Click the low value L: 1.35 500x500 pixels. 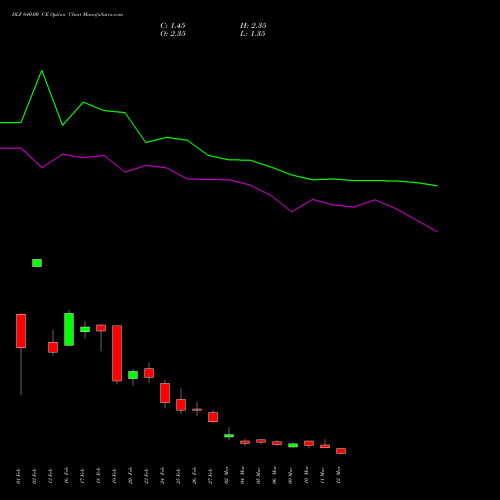pos(253,34)
